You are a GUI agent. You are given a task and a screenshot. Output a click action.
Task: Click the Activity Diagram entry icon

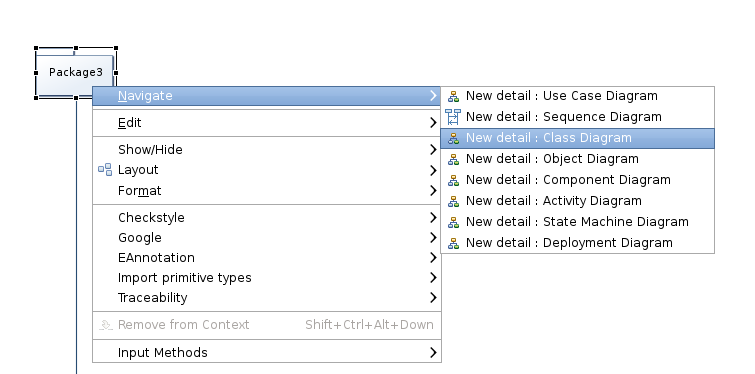point(453,201)
